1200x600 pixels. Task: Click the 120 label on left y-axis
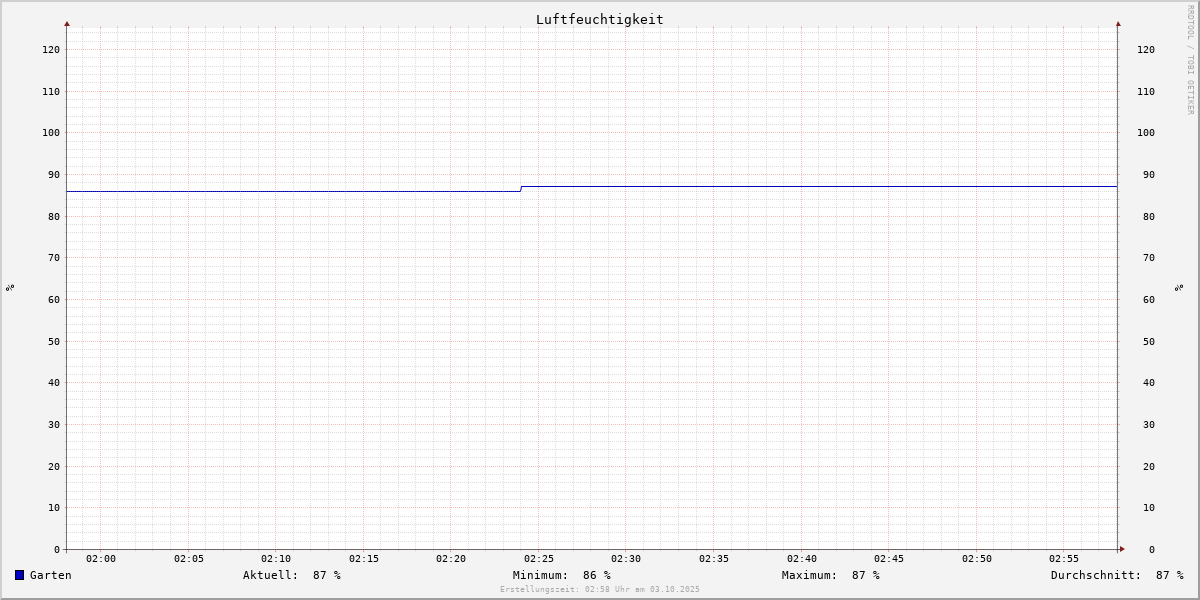point(51,50)
